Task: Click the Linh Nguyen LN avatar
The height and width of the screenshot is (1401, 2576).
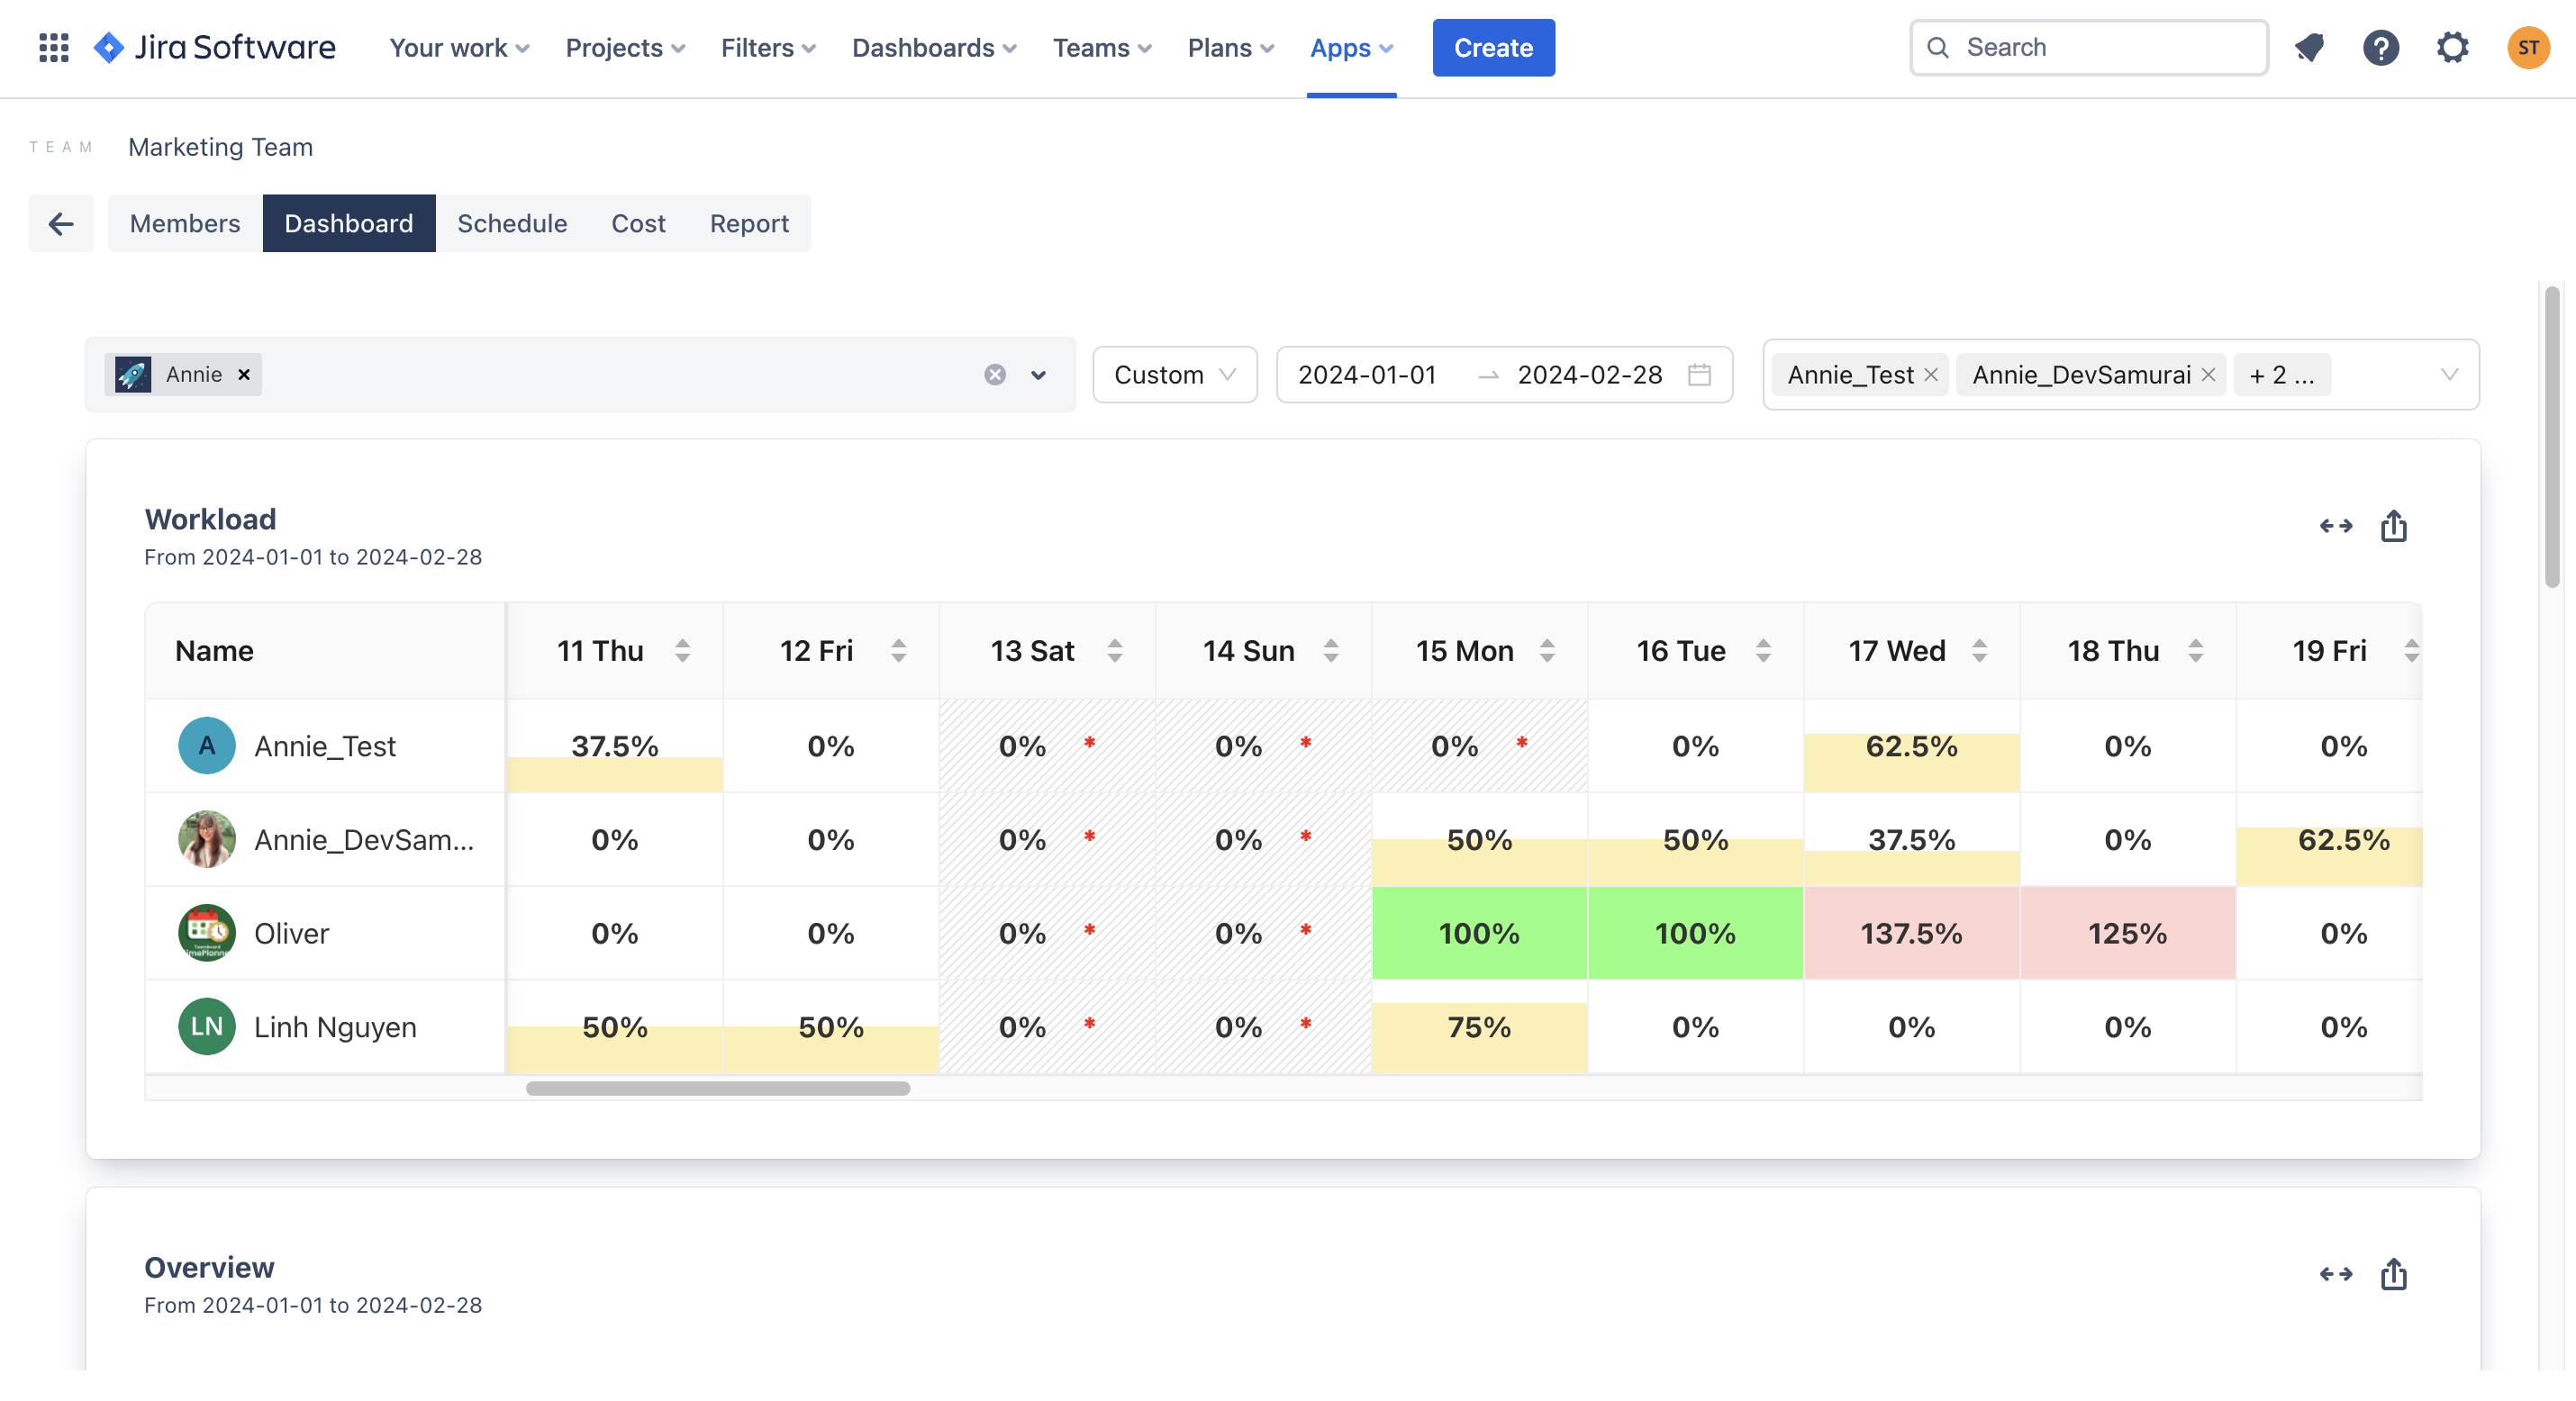Action: point(207,1027)
